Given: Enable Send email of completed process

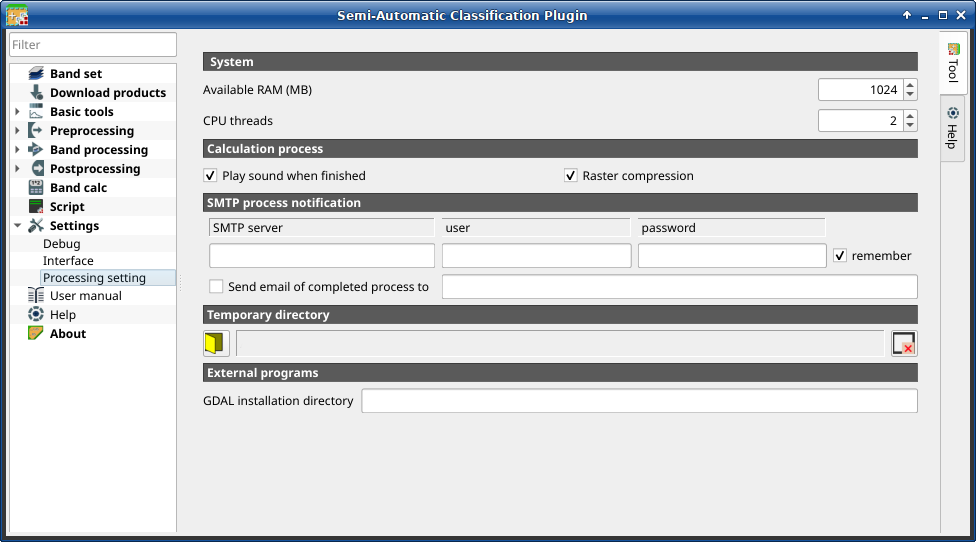Looking at the screenshot, I should (x=216, y=286).
